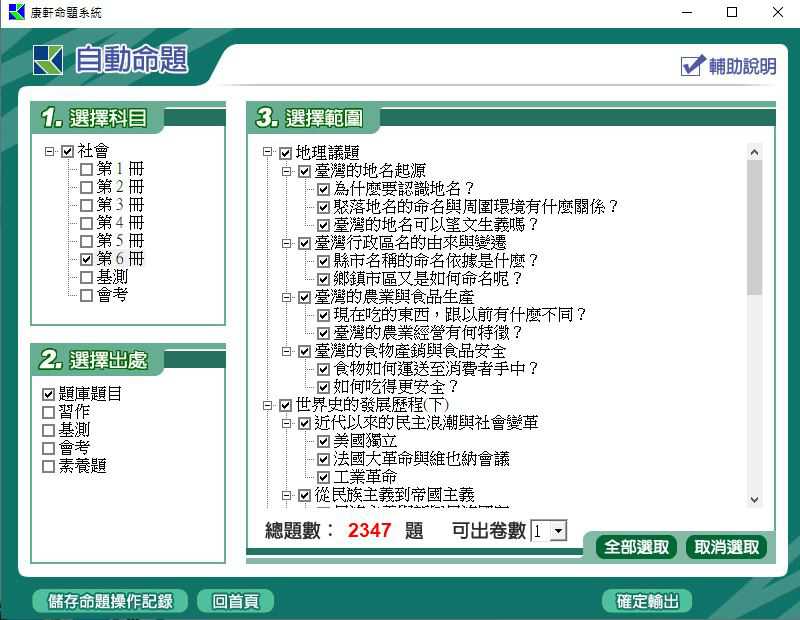
Task: Check the 第 1 冊 checkbox
Action: (x=87, y=169)
